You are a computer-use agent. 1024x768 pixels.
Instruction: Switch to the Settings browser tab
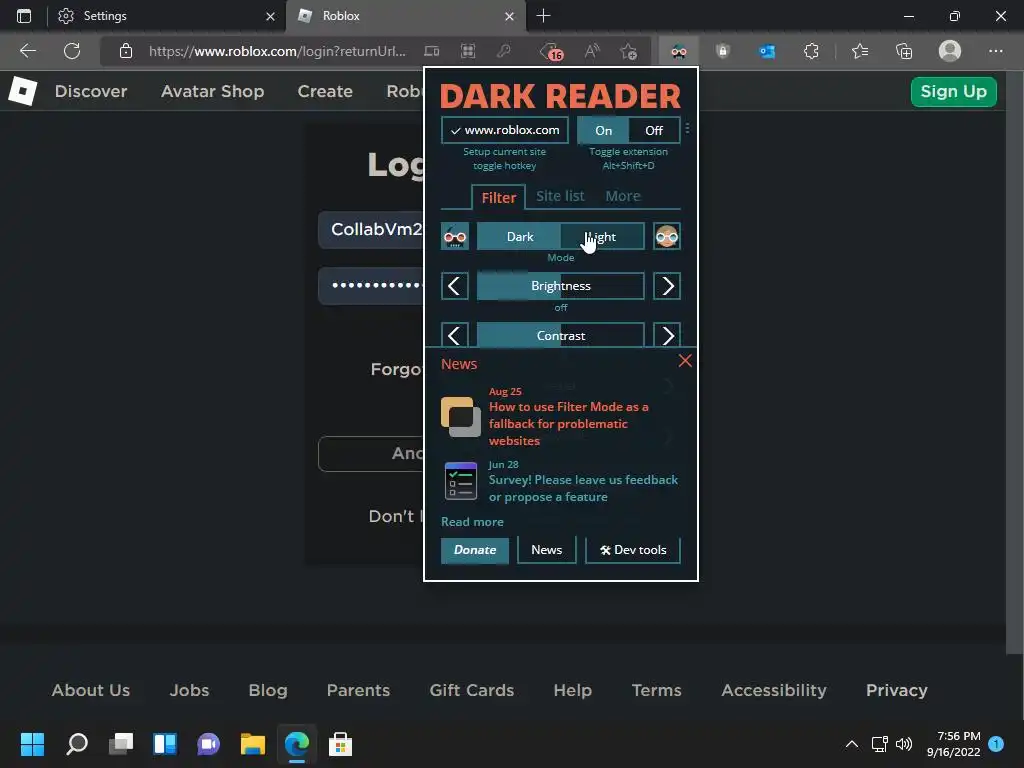coord(167,16)
